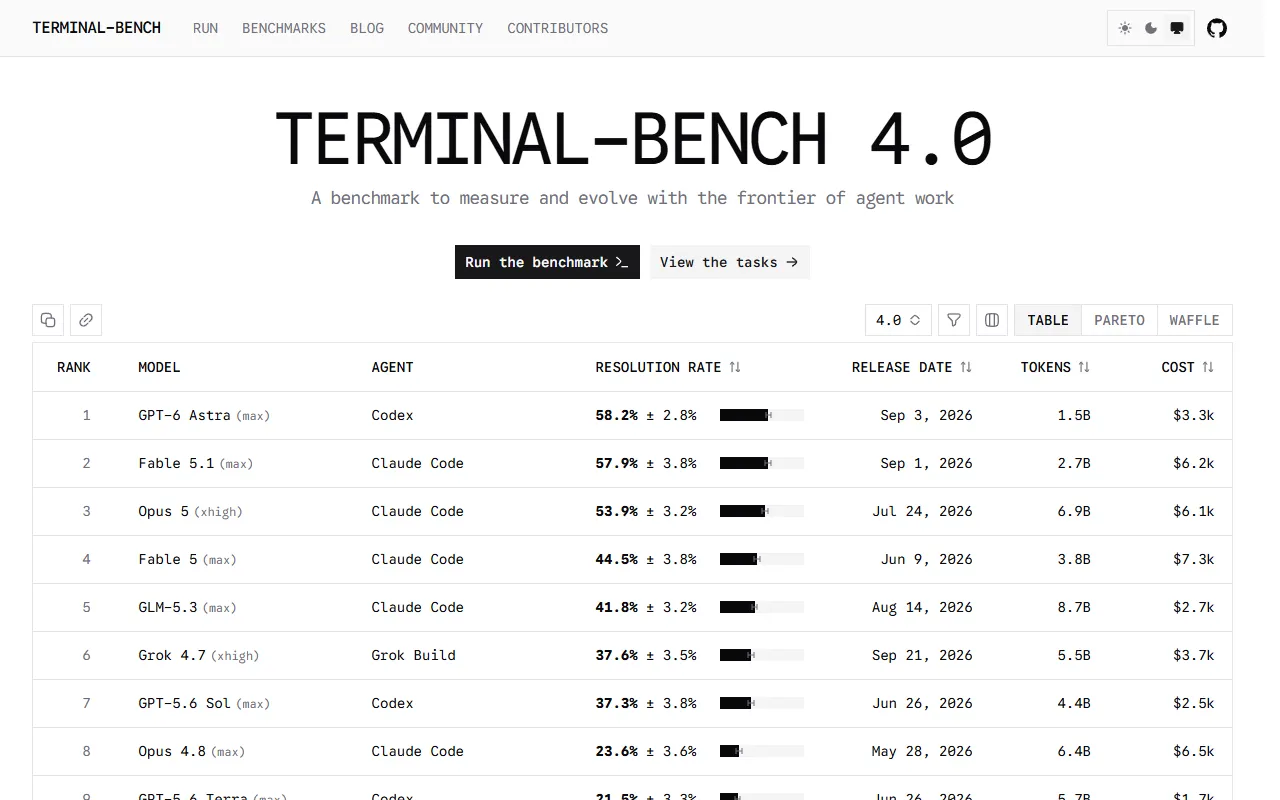Viewport: 1280px width, 800px height.
Task: Click the Jul 24, 2026 release date
Action: (x=922, y=511)
